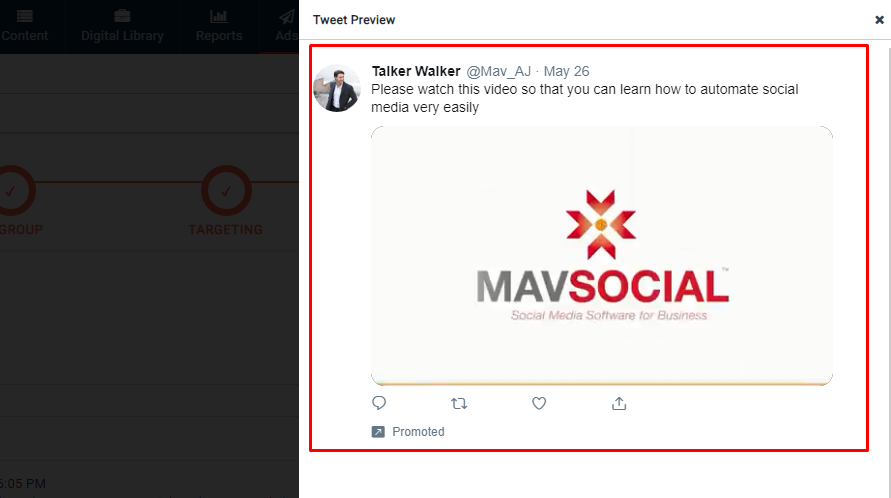
Task: Click the Content nav icon
Action: click(24, 16)
